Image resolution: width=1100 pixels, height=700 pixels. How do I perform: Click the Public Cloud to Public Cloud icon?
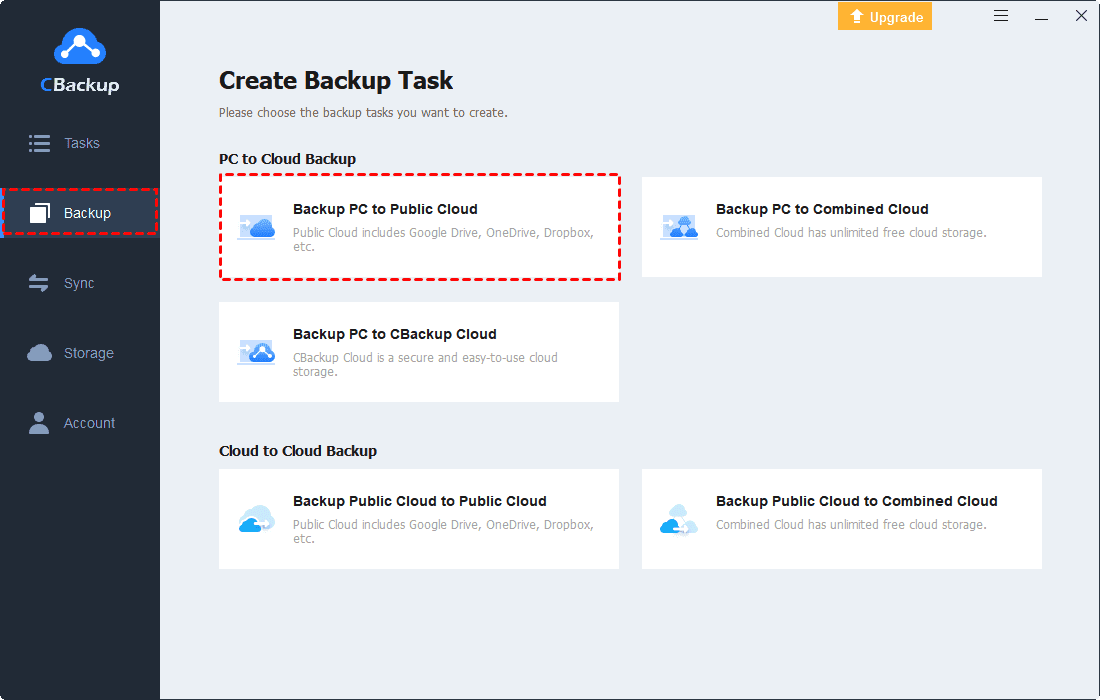pos(257,519)
